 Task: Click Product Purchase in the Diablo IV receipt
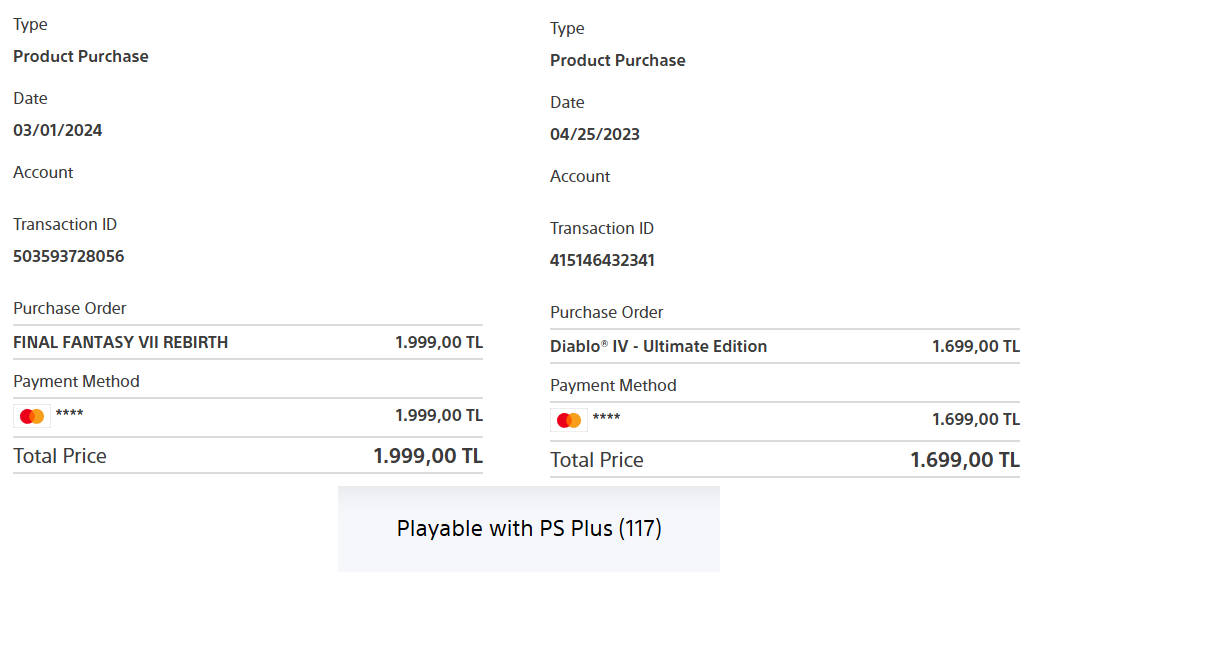pos(618,60)
